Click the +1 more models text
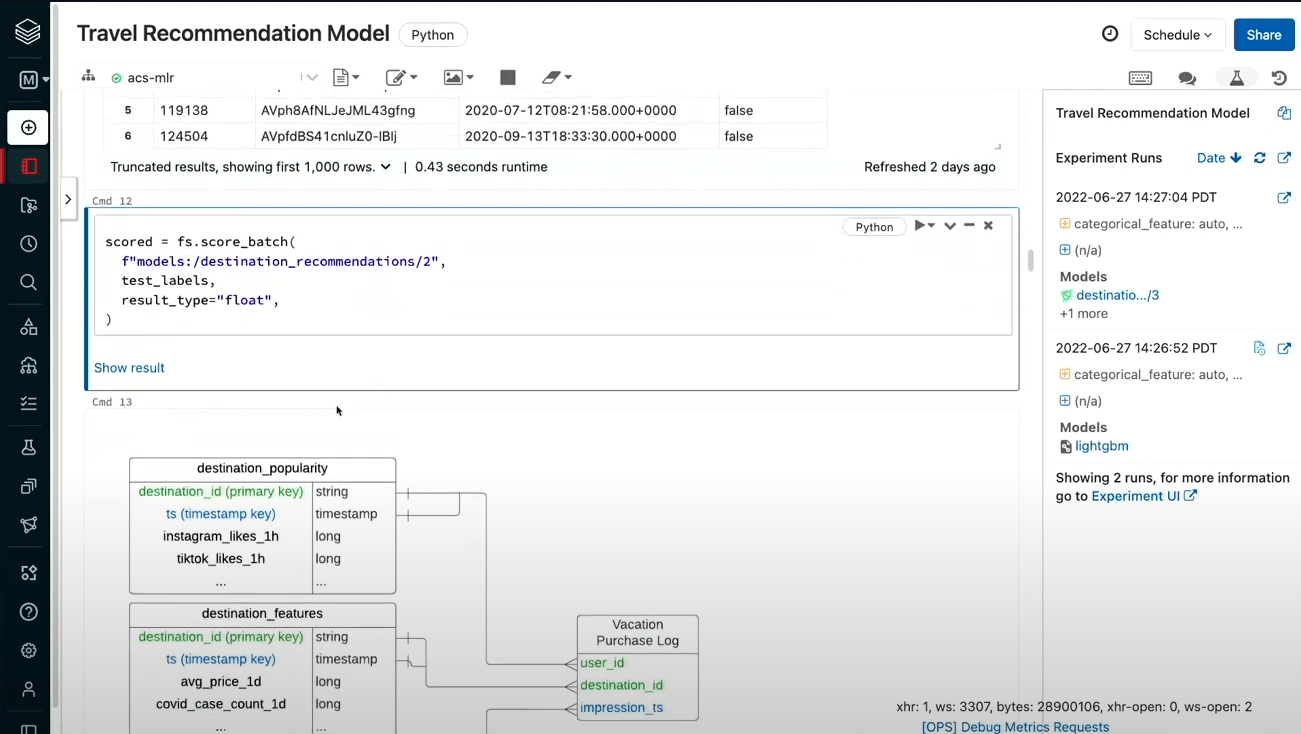Viewport: 1301px width, 734px height. click(x=1084, y=313)
